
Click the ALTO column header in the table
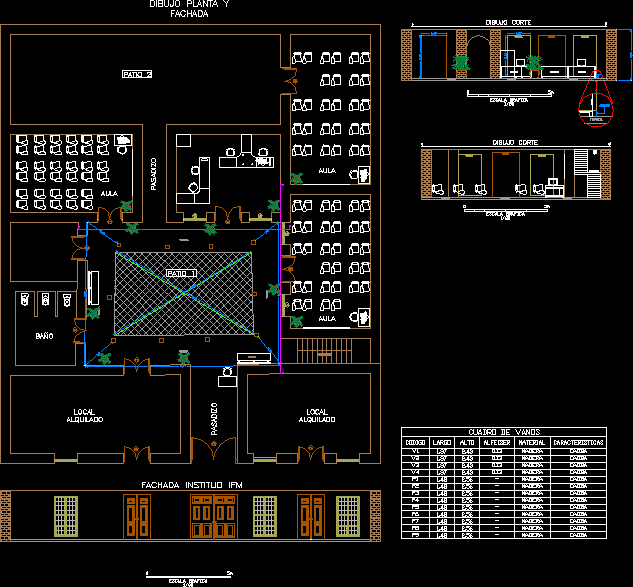click(x=466, y=441)
